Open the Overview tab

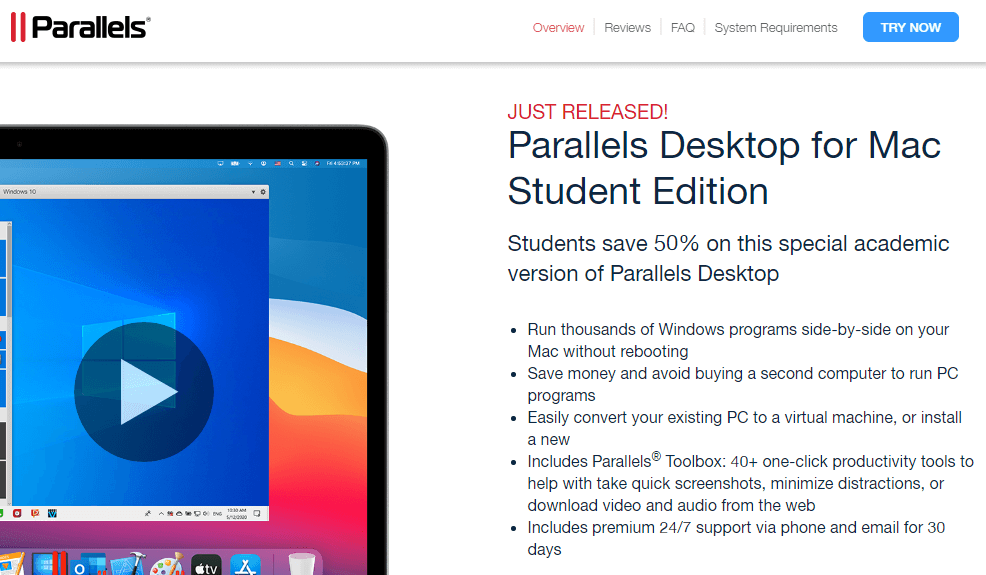558,28
